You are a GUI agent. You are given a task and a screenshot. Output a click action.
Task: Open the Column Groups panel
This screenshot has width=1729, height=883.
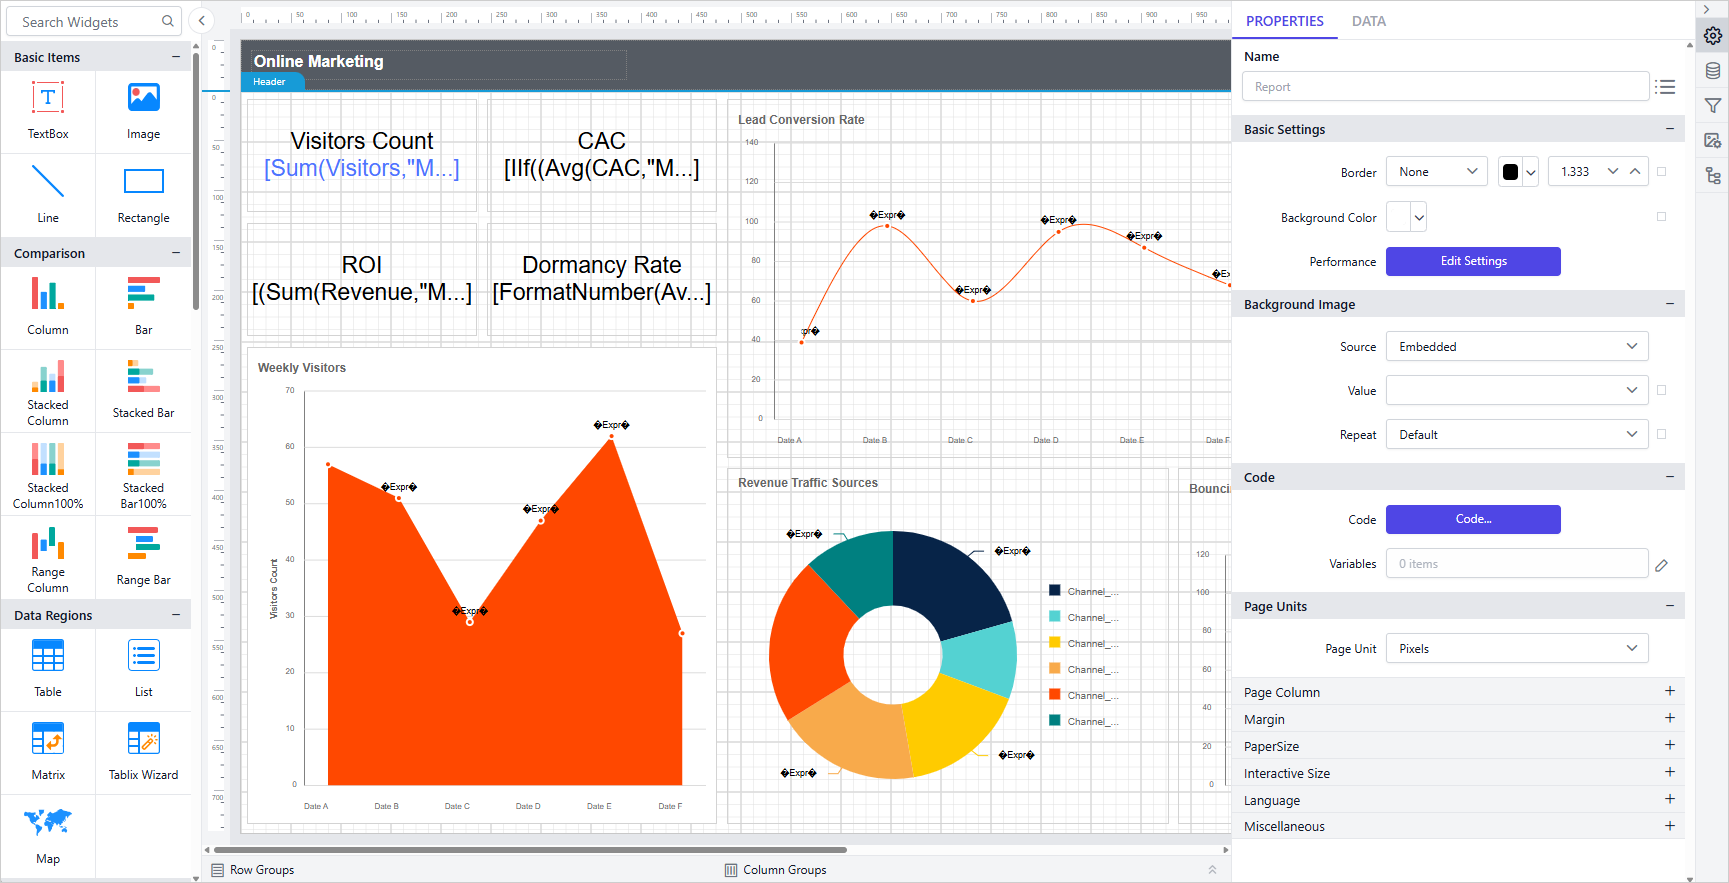pyautogui.click(x=776, y=870)
